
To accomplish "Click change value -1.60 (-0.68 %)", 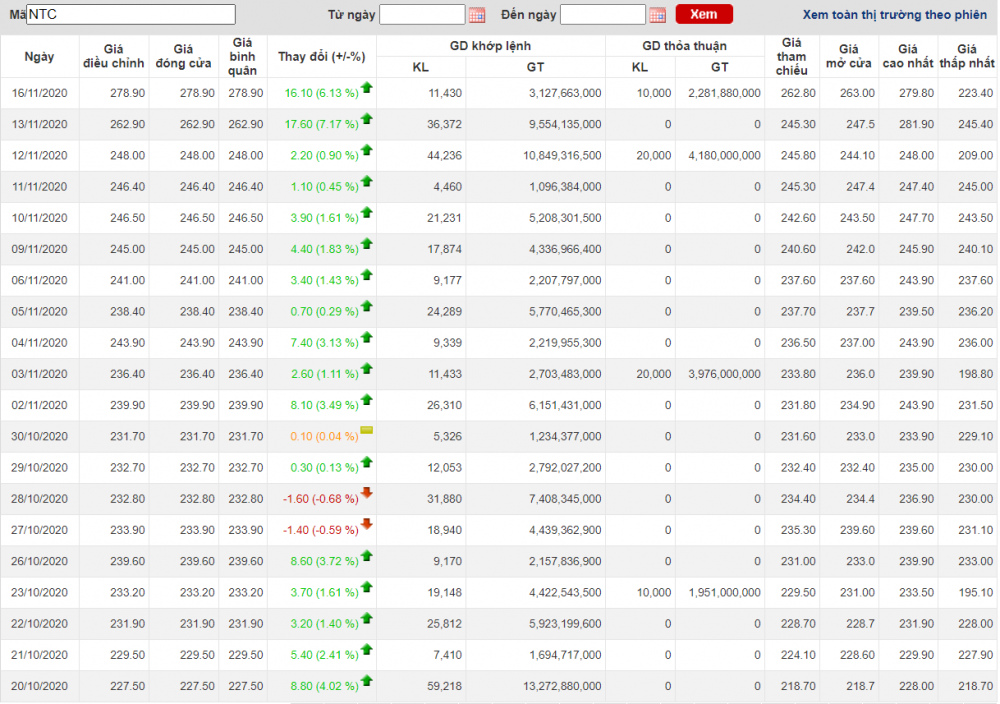I will coord(321,499).
